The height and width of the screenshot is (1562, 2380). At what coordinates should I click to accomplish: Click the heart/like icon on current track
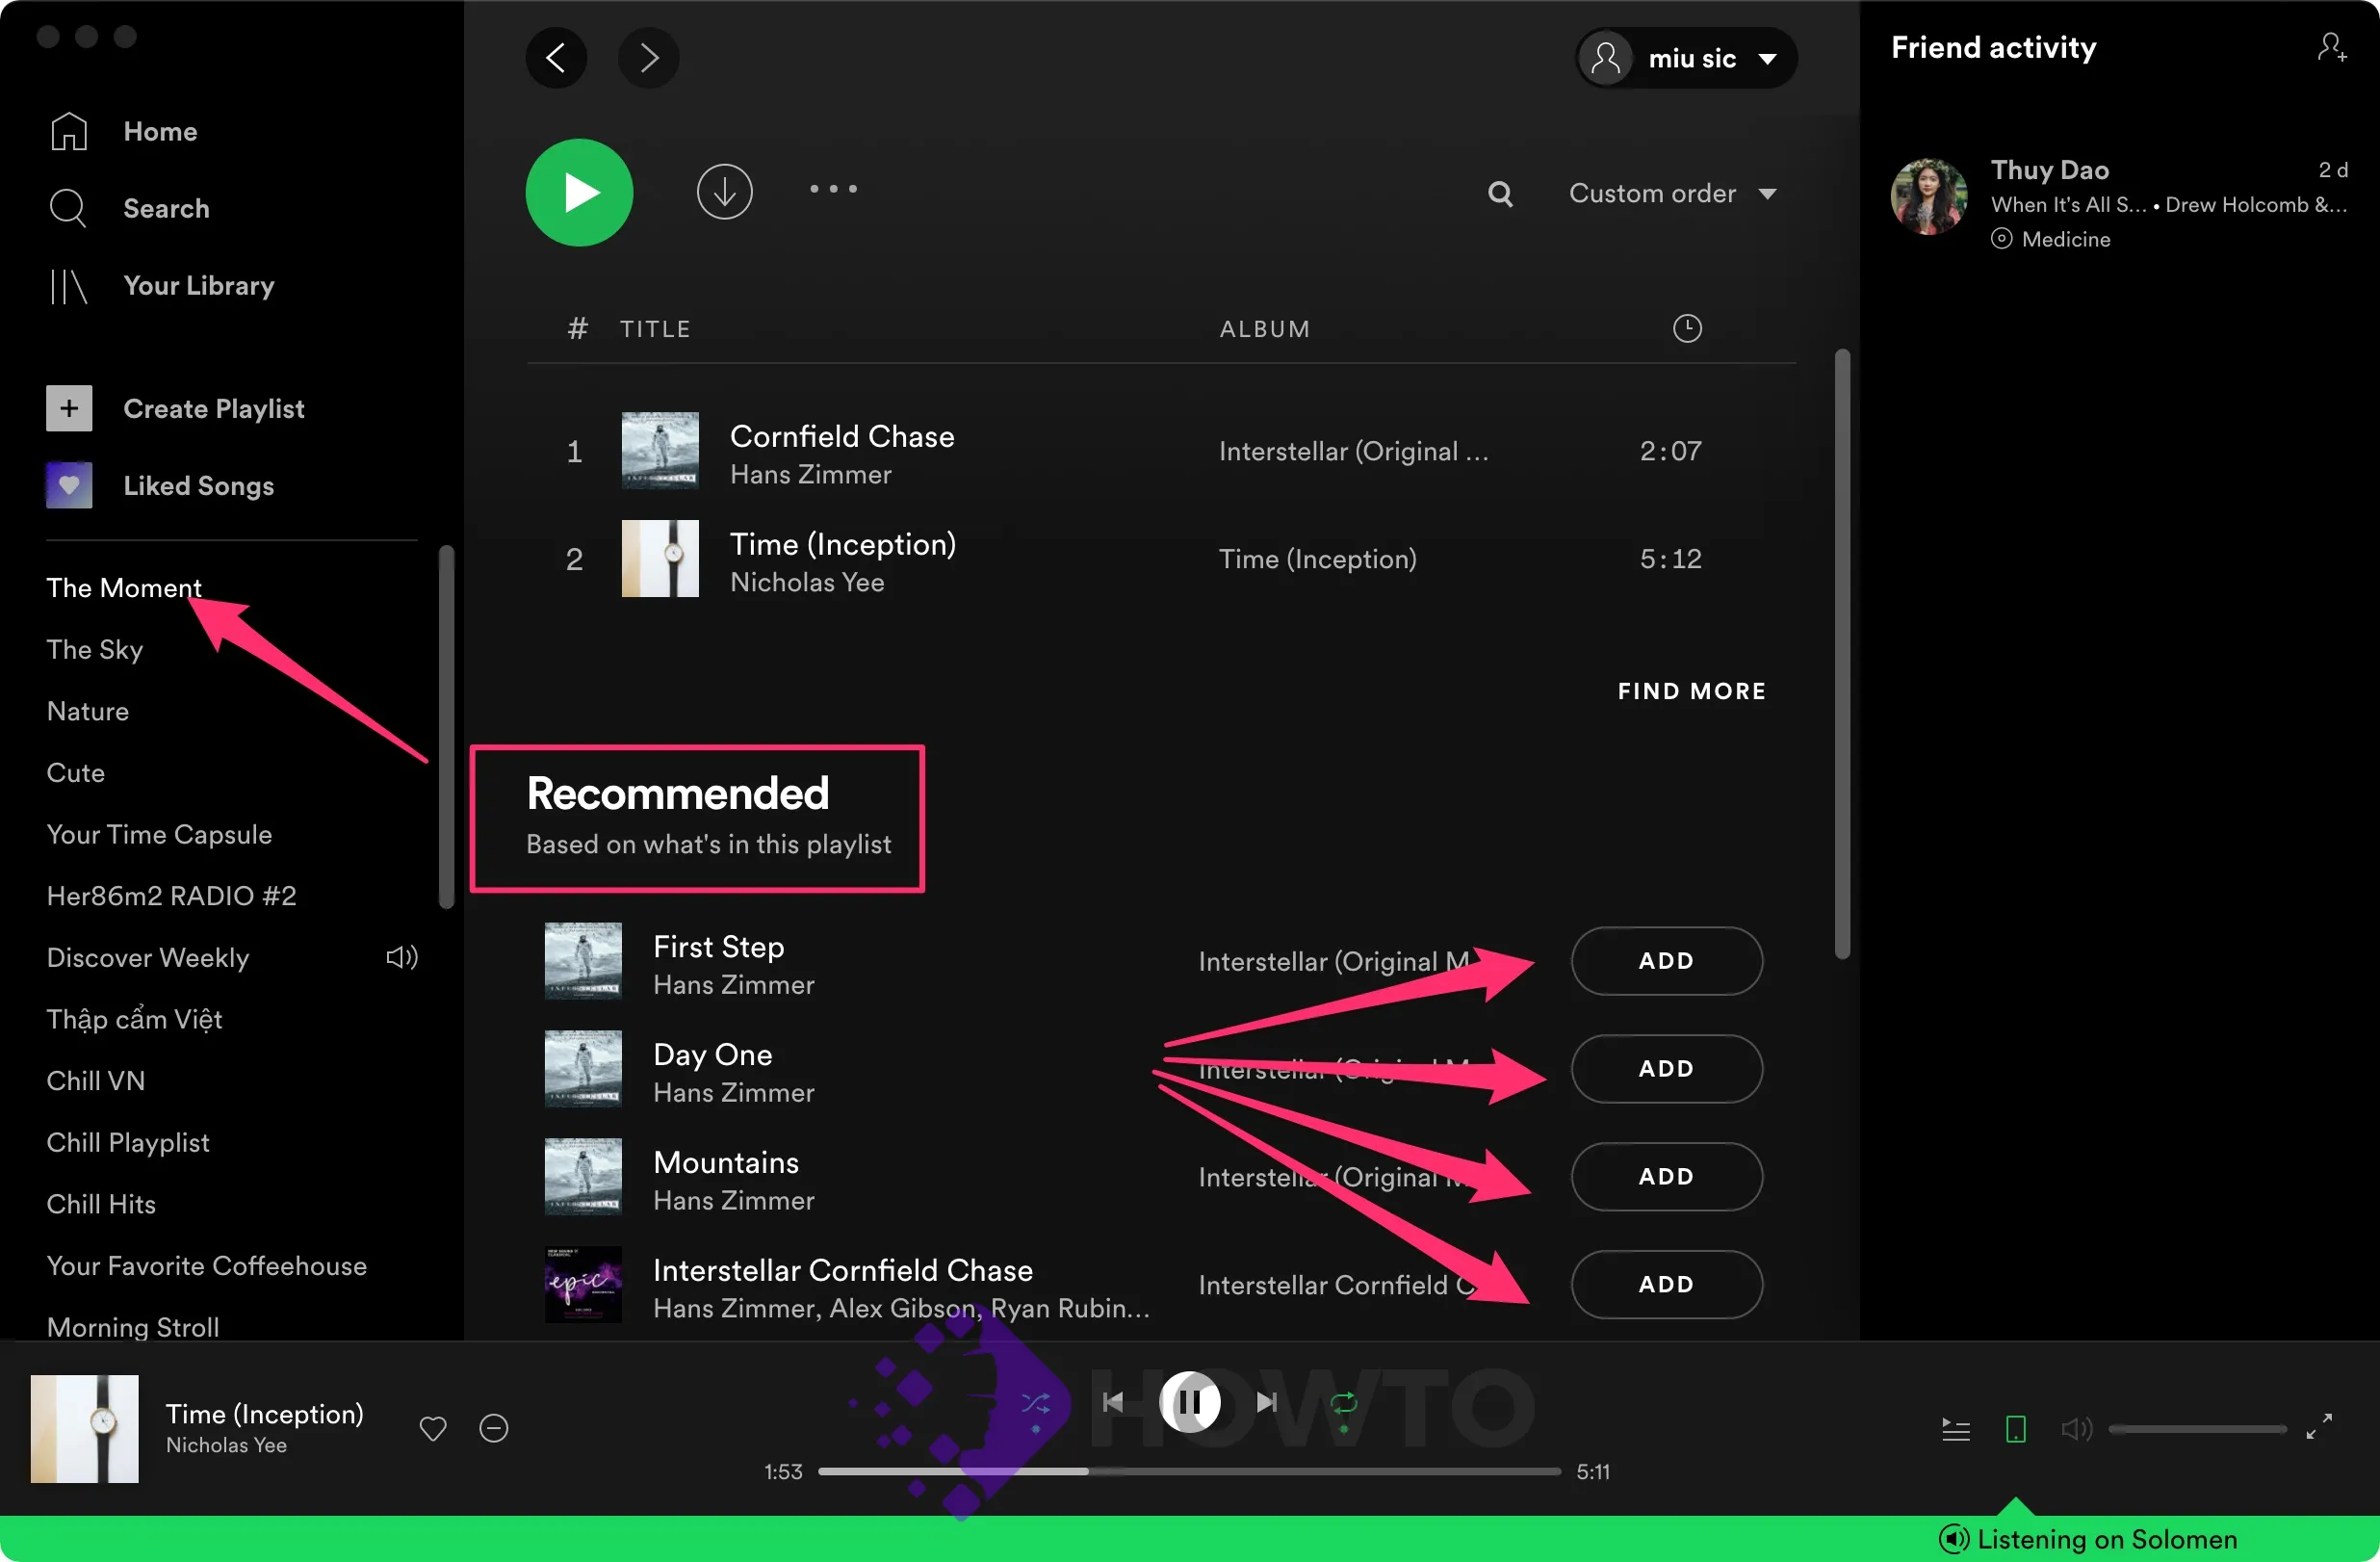432,1429
